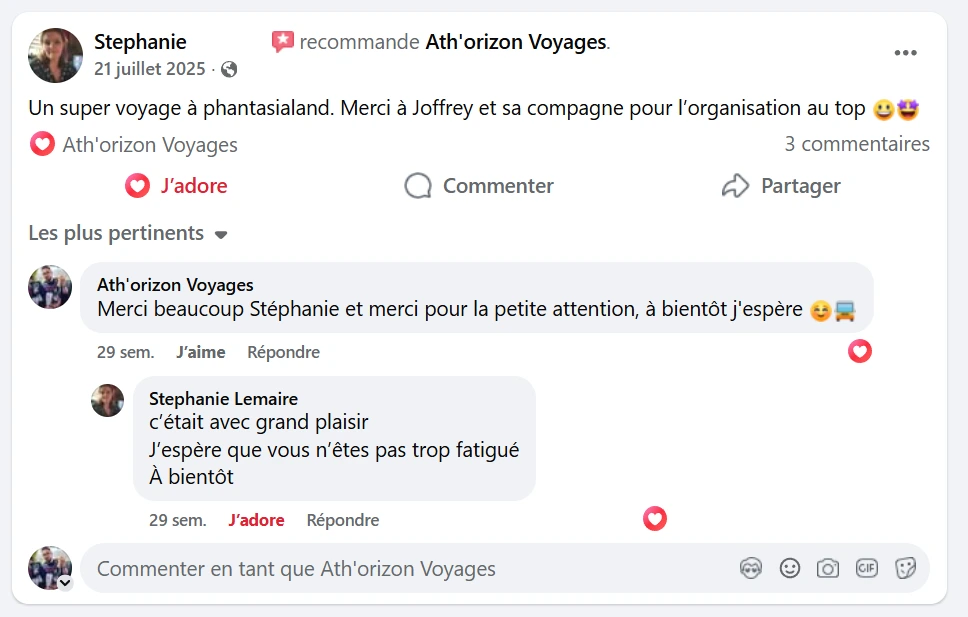Attach a photo using the camera icon
The height and width of the screenshot is (617, 968).
coord(828,569)
